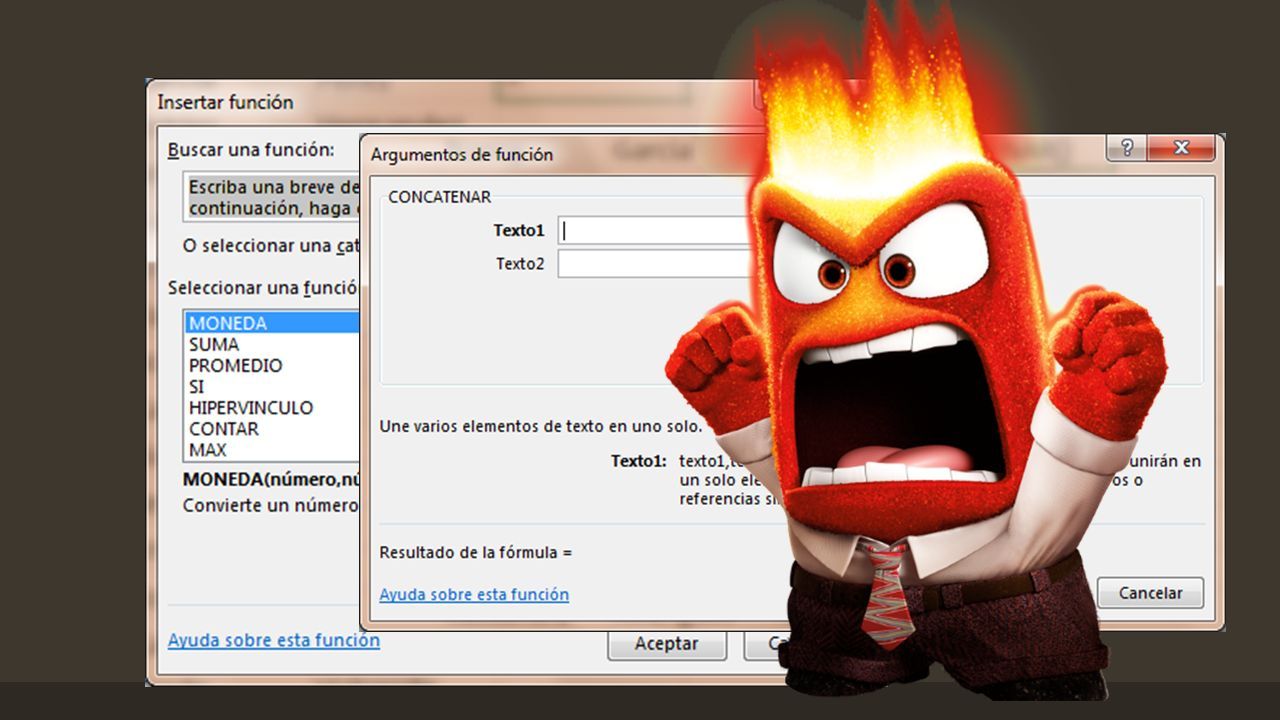The image size is (1280, 720).
Task: Click the "O seleccionar una" category label
Action: (x=270, y=246)
